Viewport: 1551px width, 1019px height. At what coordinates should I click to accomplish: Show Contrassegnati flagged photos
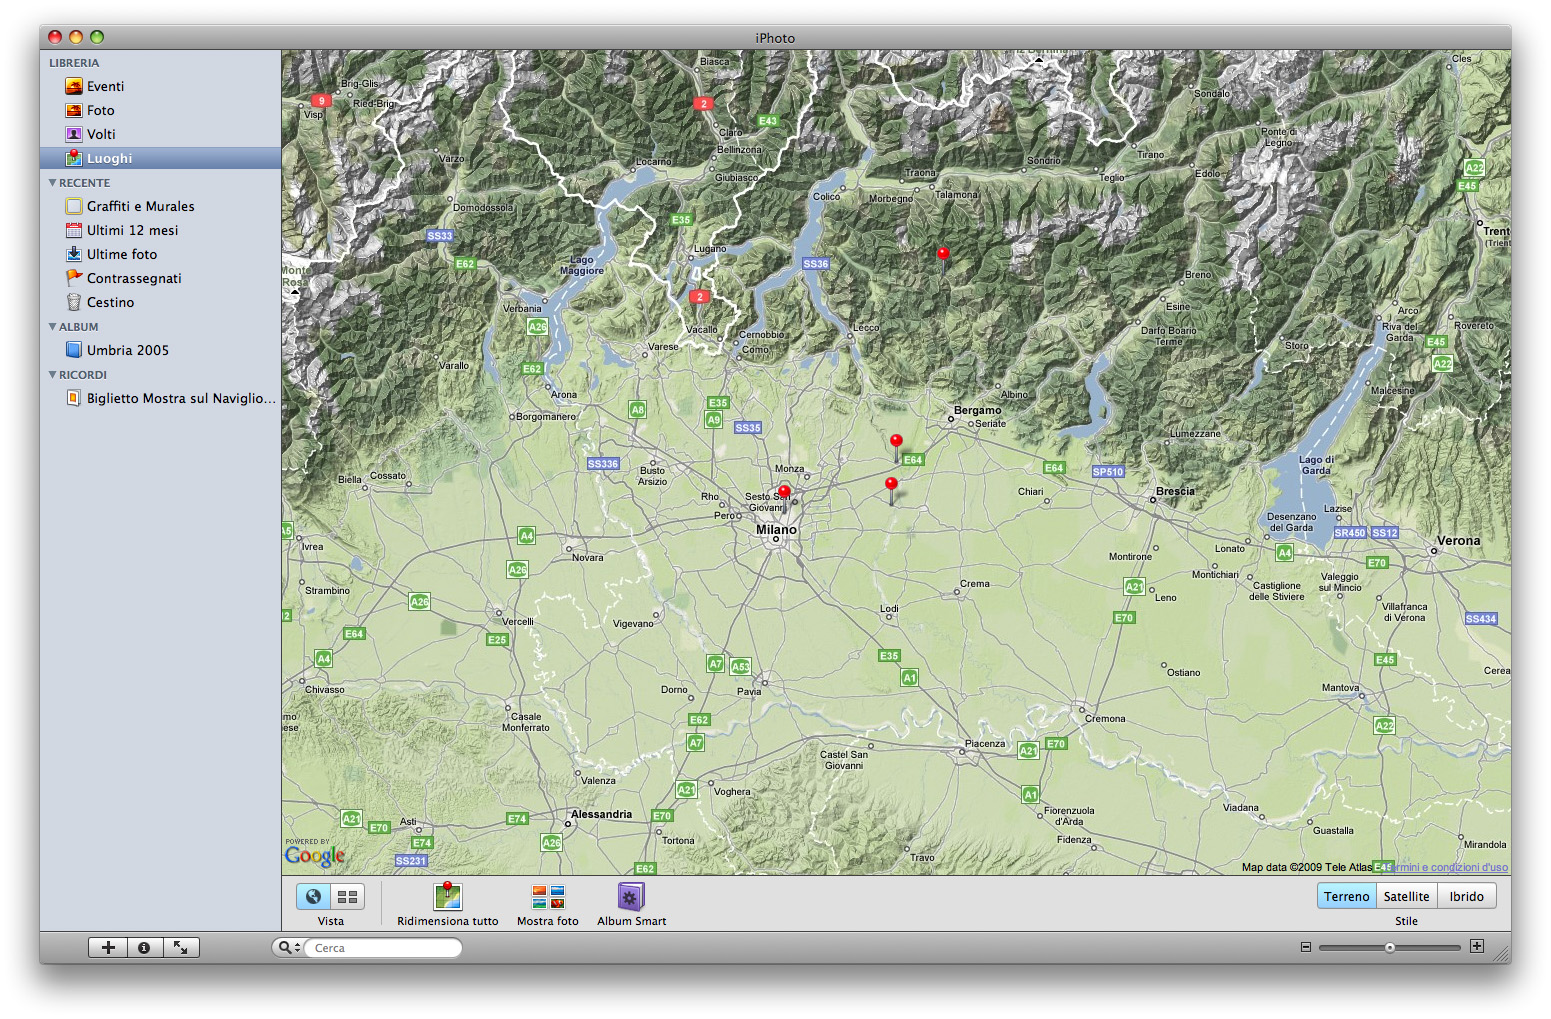160,278
